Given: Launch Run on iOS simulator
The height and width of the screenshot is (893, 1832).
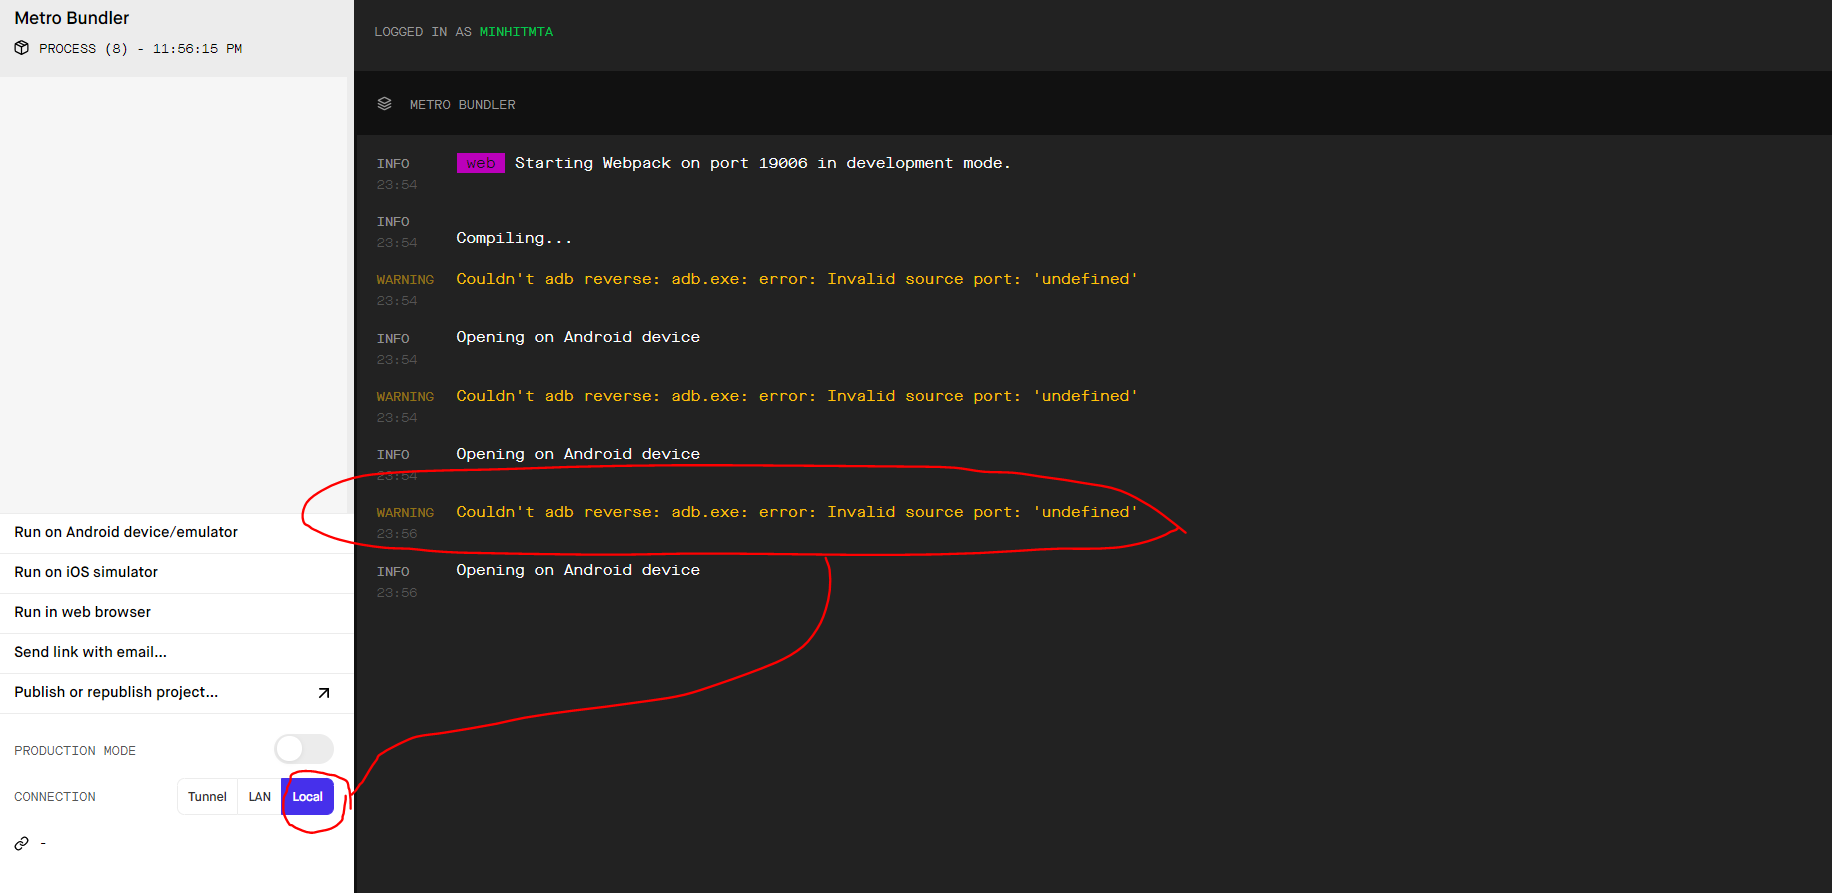Looking at the screenshot, I should click(86, 572).
